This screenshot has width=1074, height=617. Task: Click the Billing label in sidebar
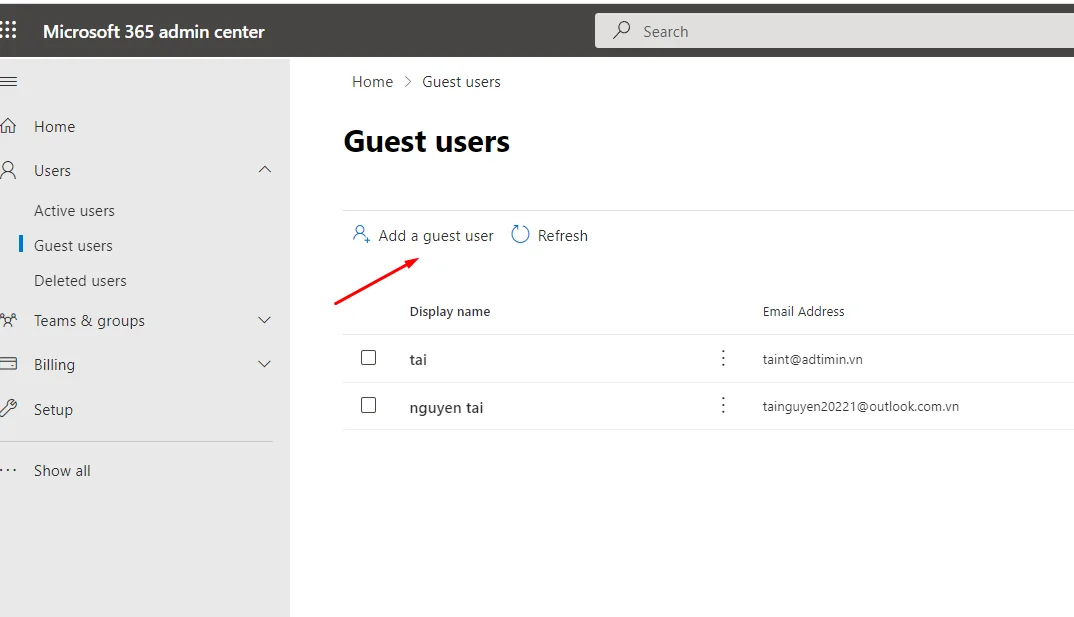54,365
